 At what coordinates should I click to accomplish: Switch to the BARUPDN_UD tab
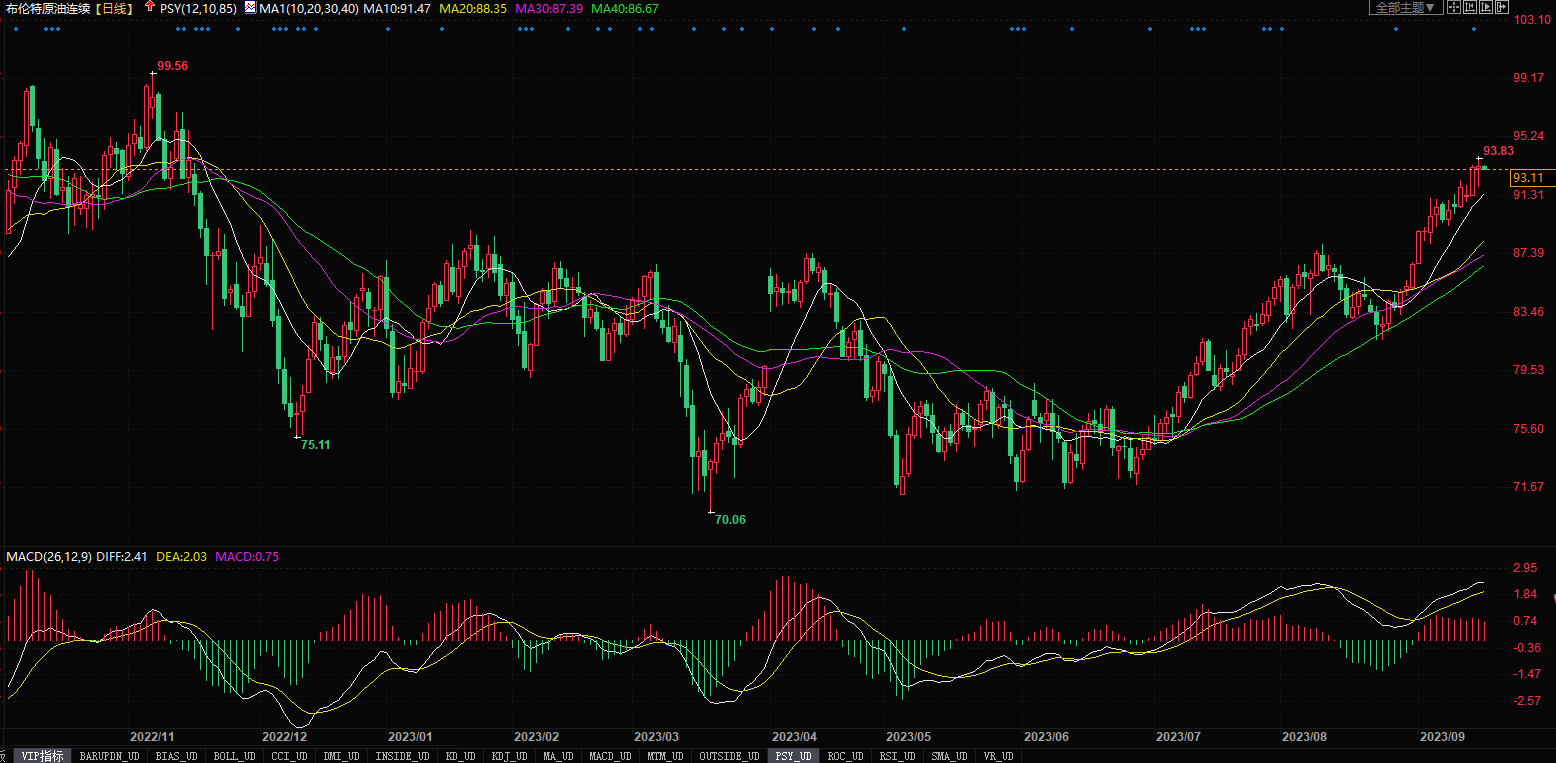pos(110,756)
